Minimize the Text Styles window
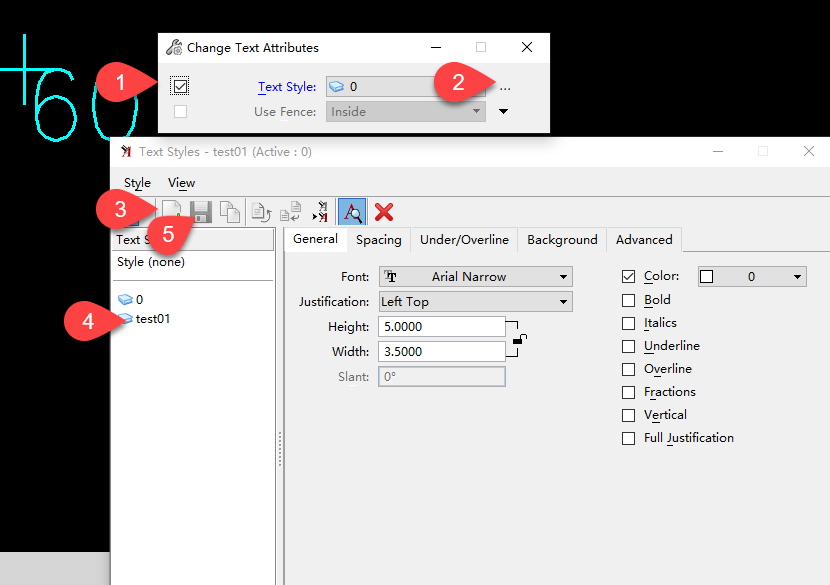The image size is (830, 585). click(x=718, y=151)
